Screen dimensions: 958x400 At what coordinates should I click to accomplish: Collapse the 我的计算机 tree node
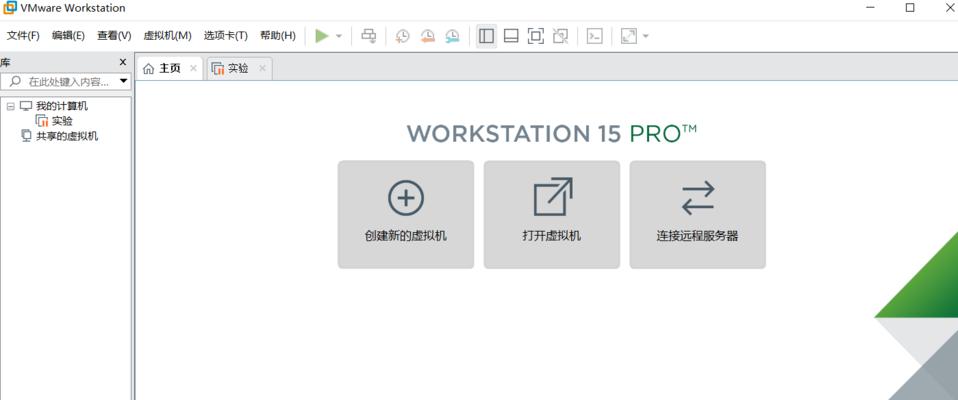10,106
